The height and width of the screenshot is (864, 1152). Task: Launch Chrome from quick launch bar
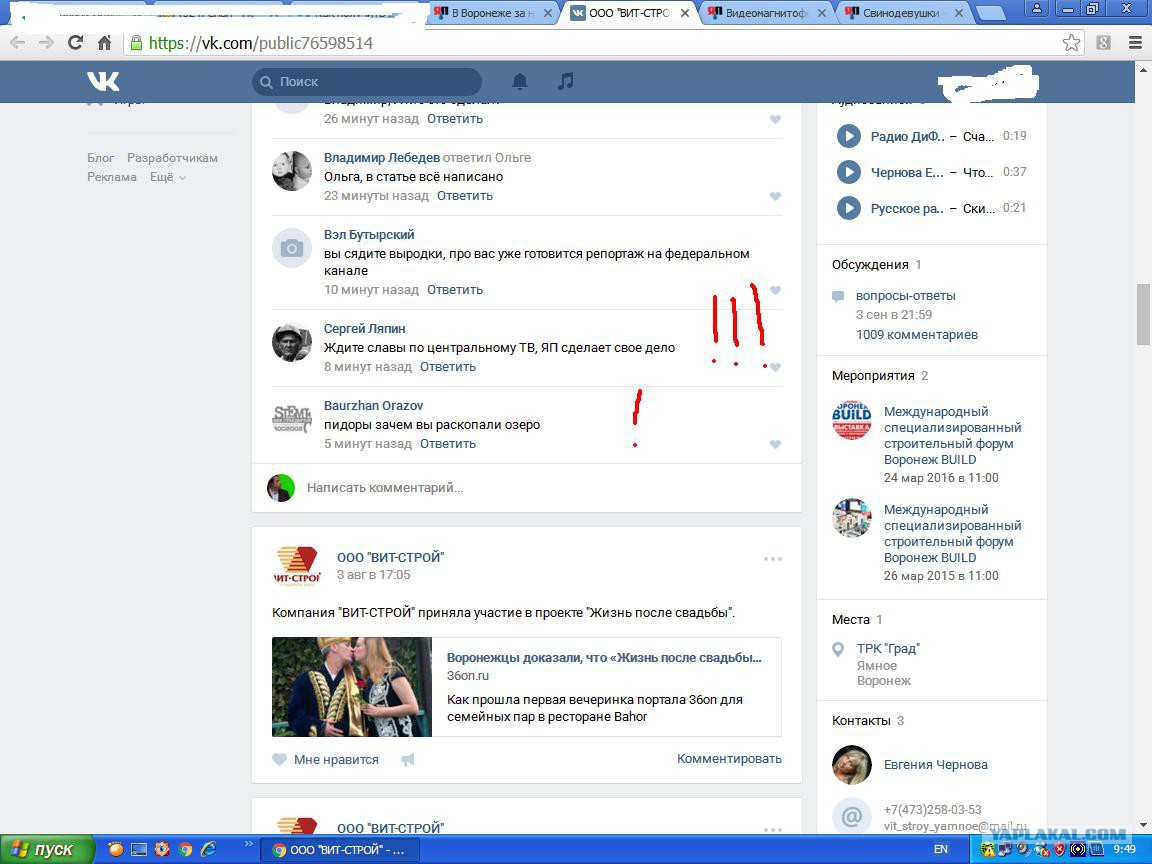click(x=185, y=850)
